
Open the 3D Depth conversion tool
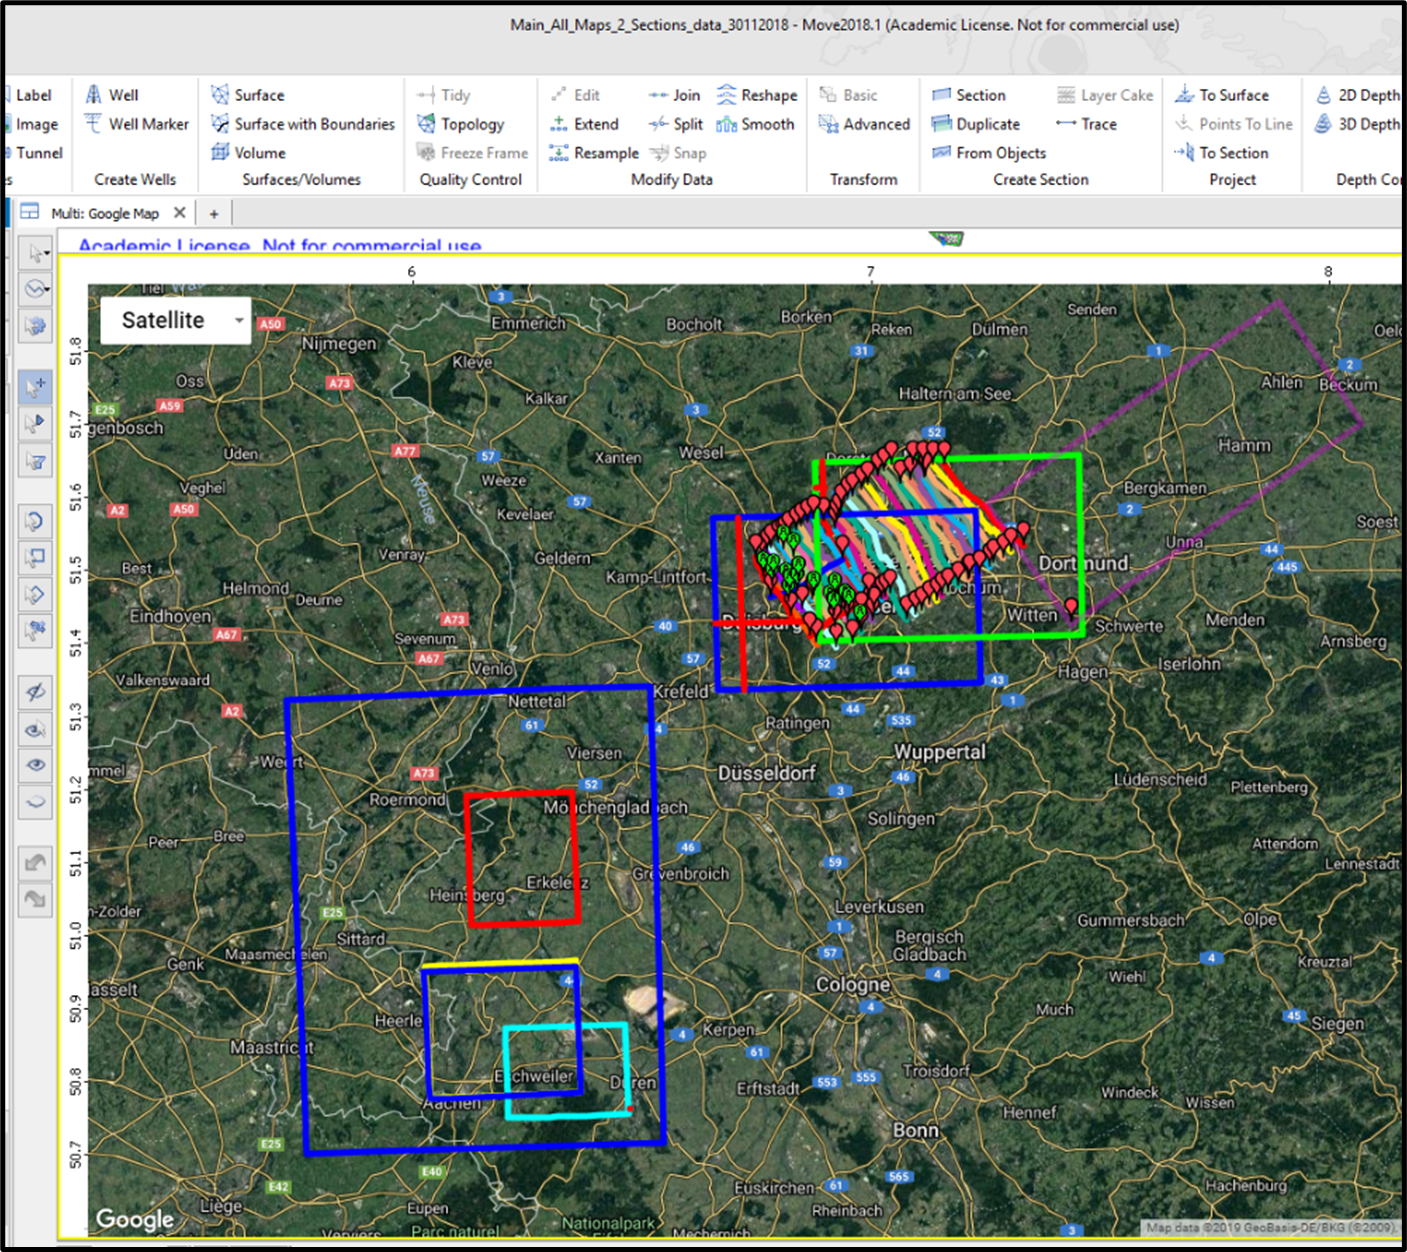pos(1357,124)
